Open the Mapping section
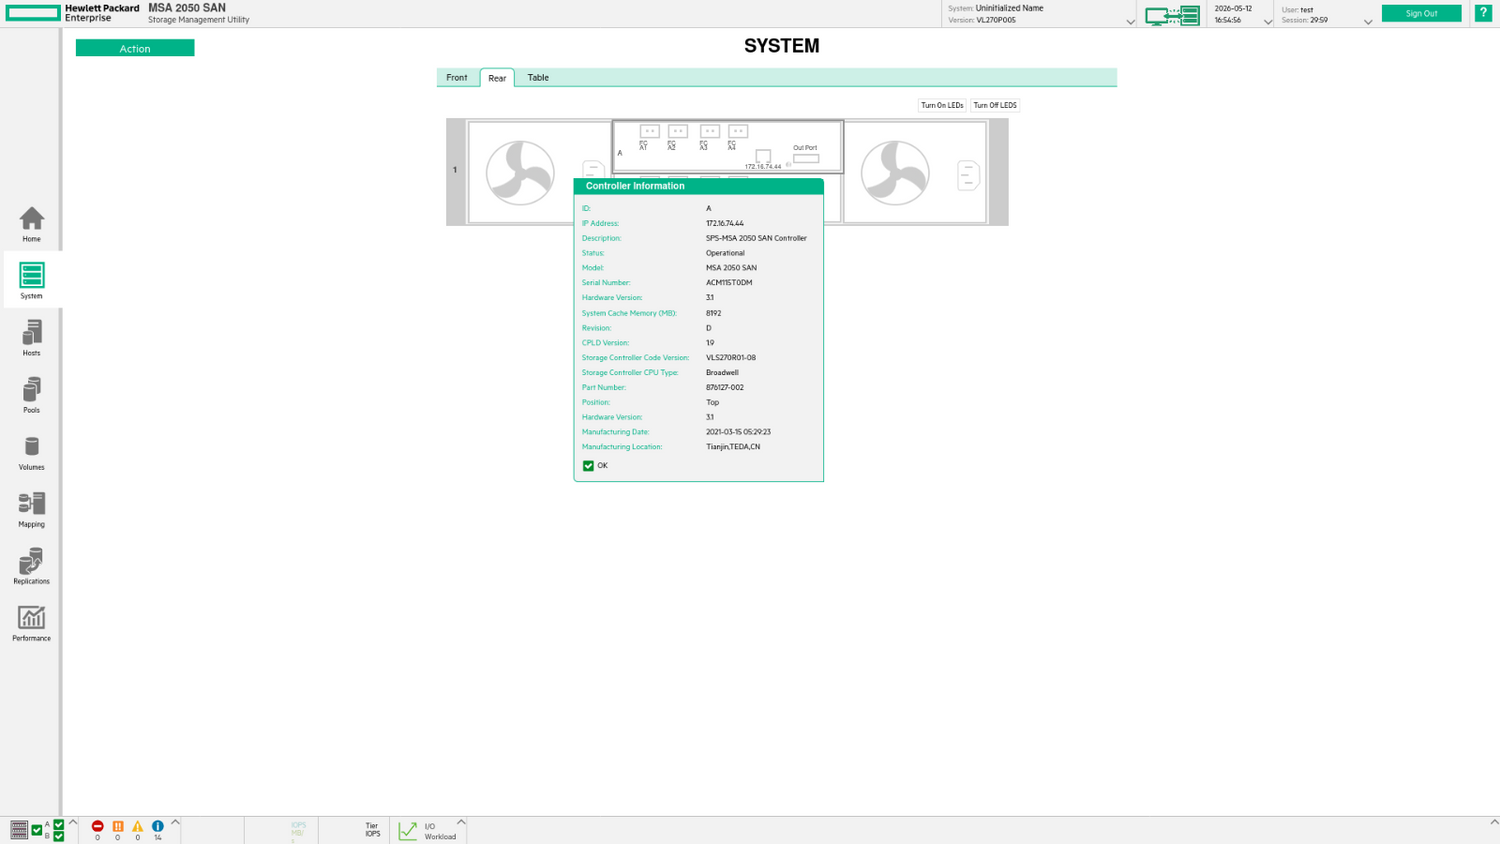The image size is (1500, 844). (x=32, y=509)
